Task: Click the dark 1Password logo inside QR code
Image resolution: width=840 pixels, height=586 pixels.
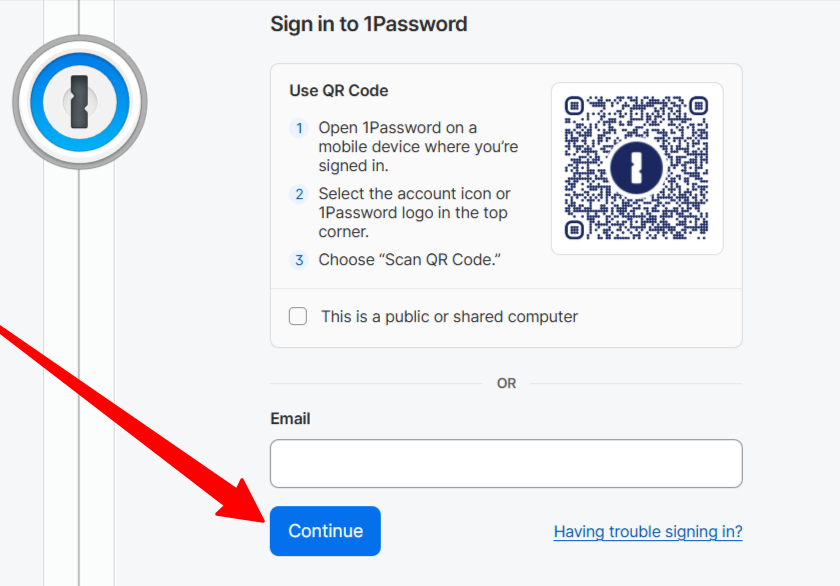Action: [636, 168]
